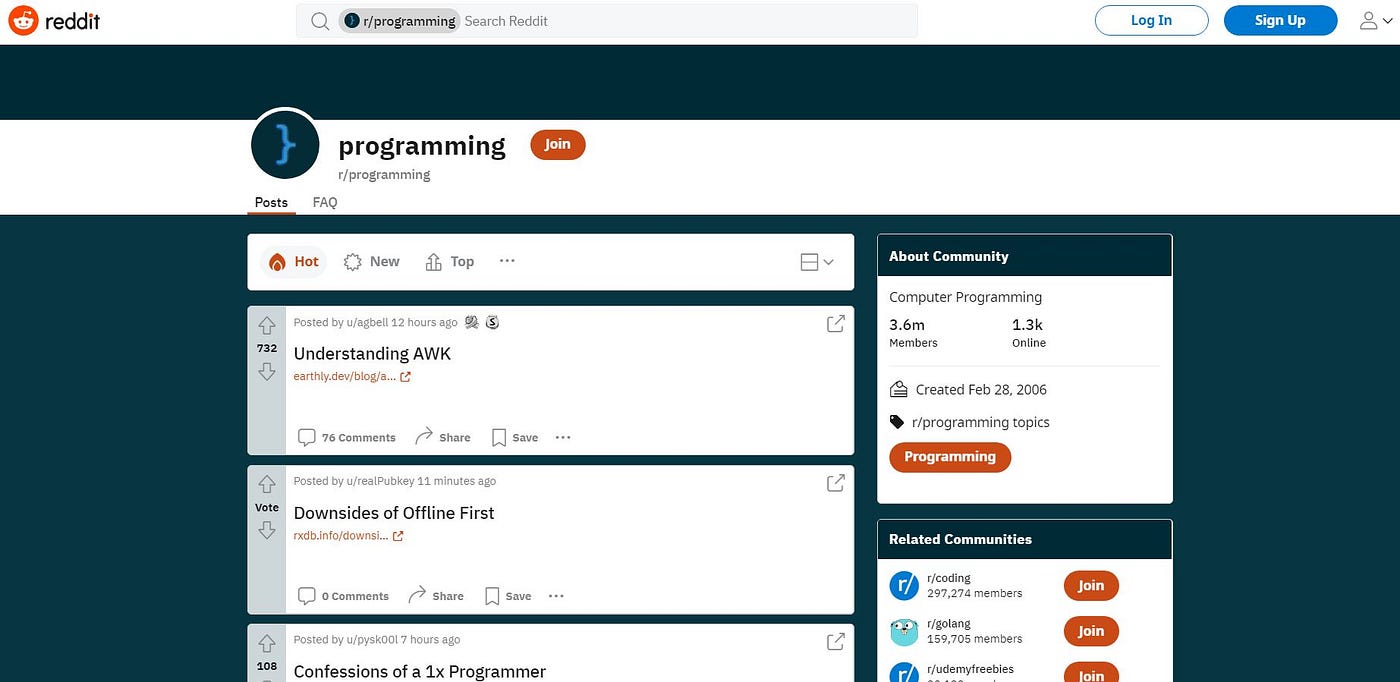Screen dimensions: 1400x682
Task: Upvote the Understanding AWK post
Action: click(267, 325)
